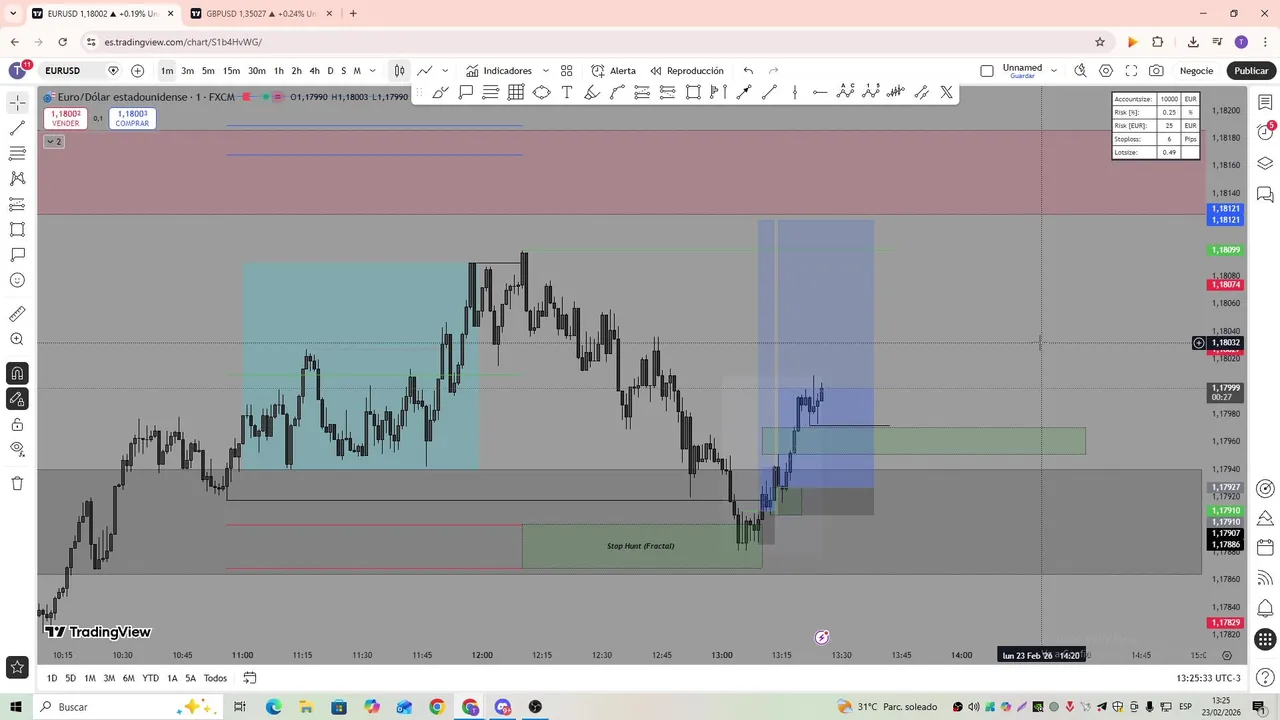Select the ruler measure tool
Image resolution: width=1280 pixels, height=720 pixels.
[x=17, y=314]
